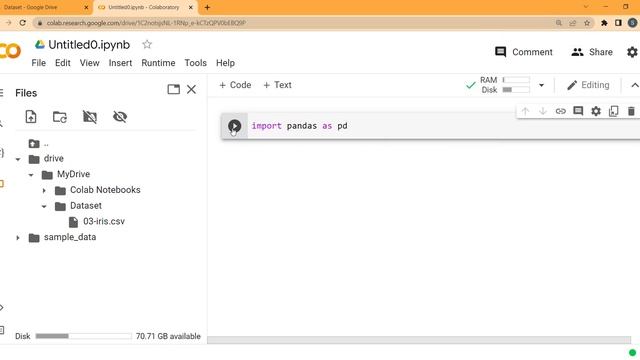Close the Untitled0.ipynb Colaboratory browser tab
The image size is (640, 360).
pyautogui.click(x=191, y=7)
